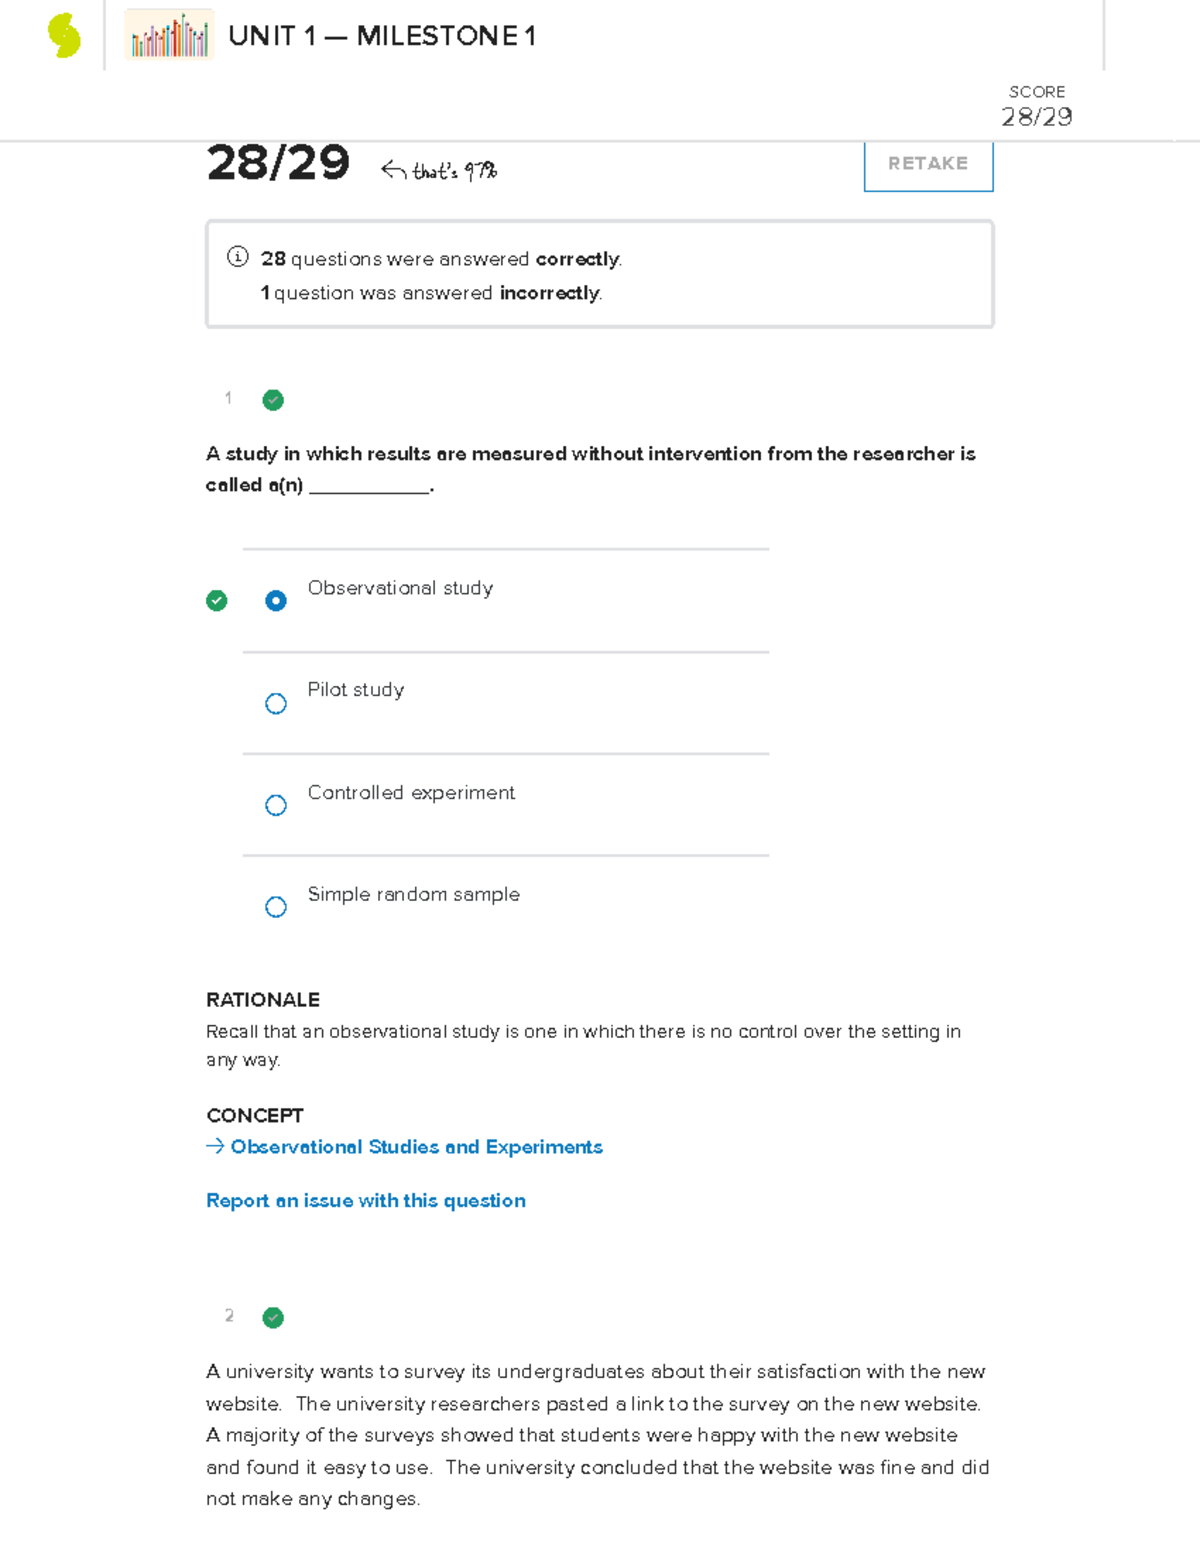
Task: Click green correct-answer check beside Observational study
Action: click(216, 600)
